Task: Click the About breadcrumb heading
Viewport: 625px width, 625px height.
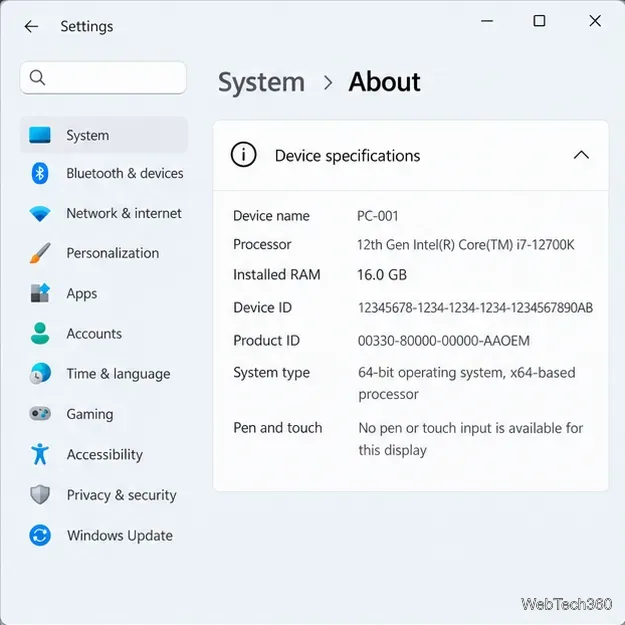Action: point(384,82)
